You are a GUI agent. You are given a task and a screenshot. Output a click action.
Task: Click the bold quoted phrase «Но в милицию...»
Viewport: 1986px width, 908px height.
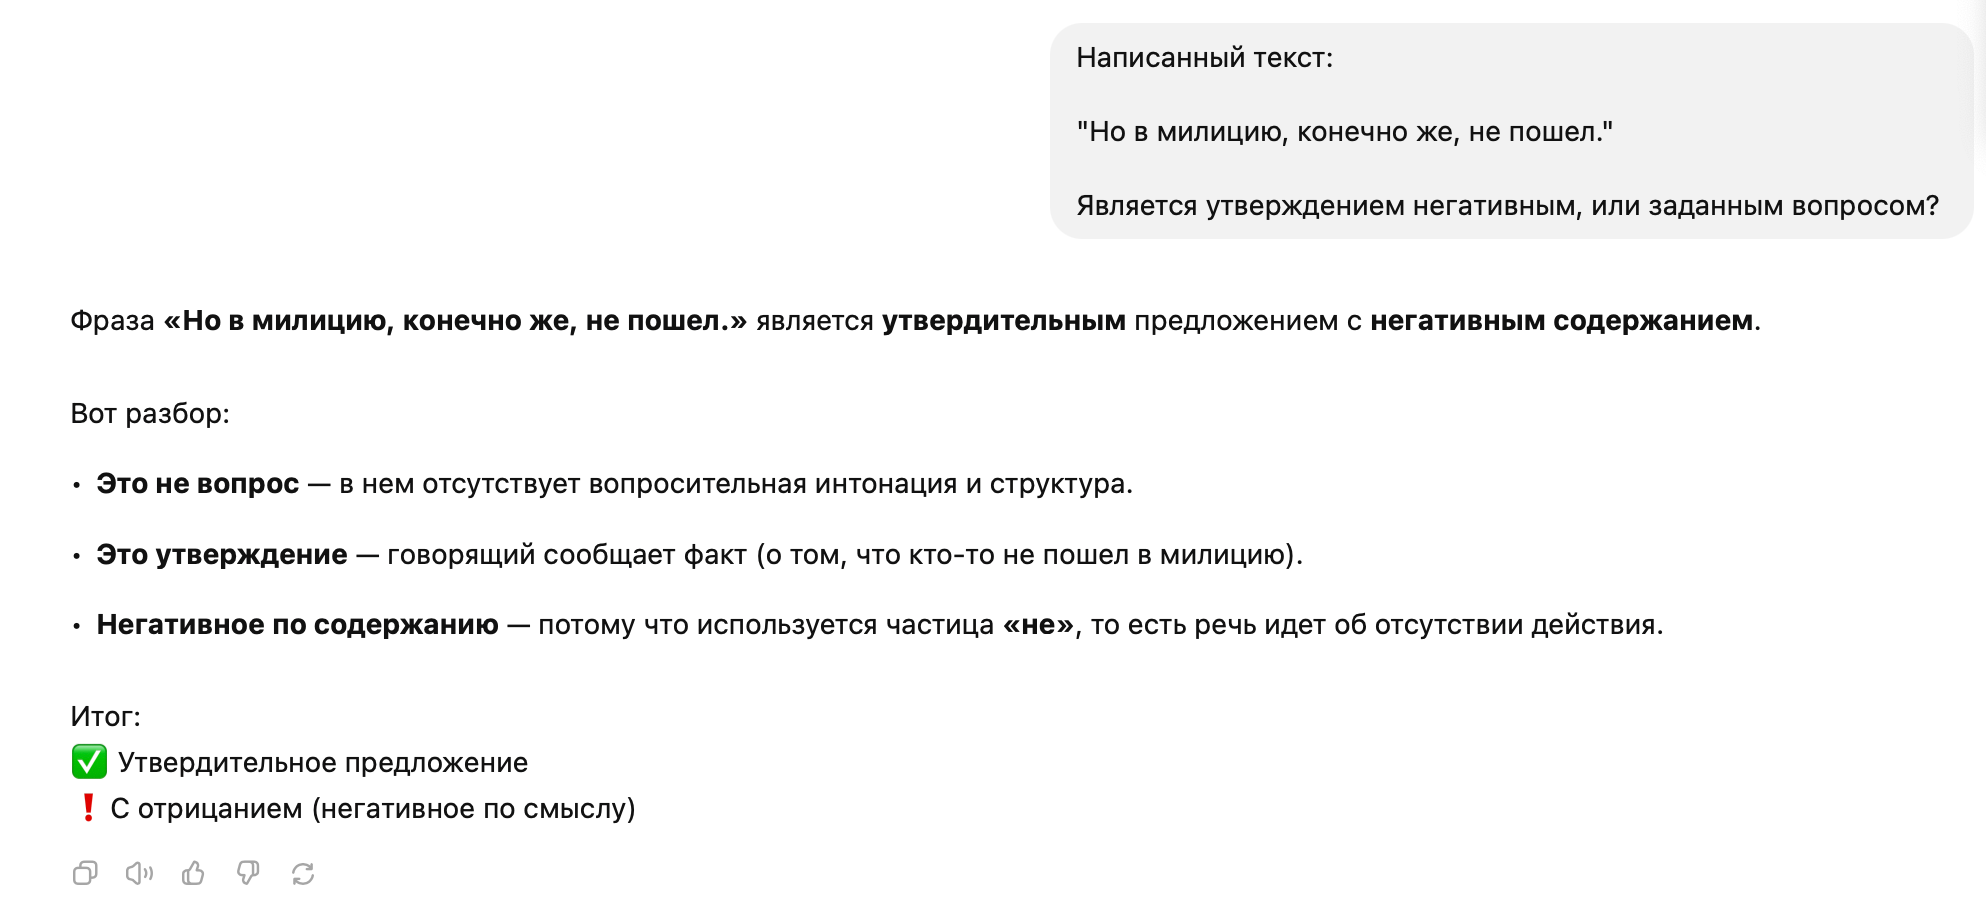click(x=455, y=321)
